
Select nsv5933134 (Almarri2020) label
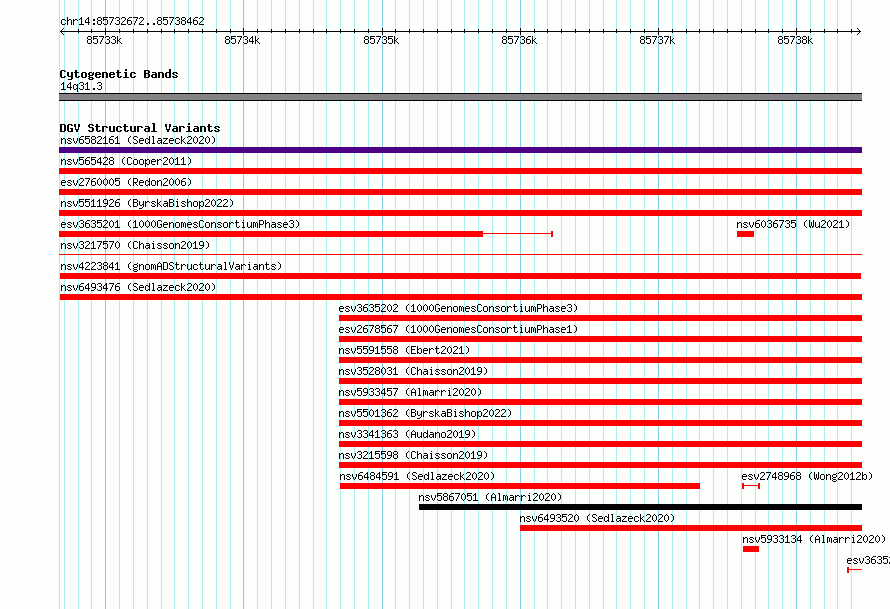click(x=814, y=539)
